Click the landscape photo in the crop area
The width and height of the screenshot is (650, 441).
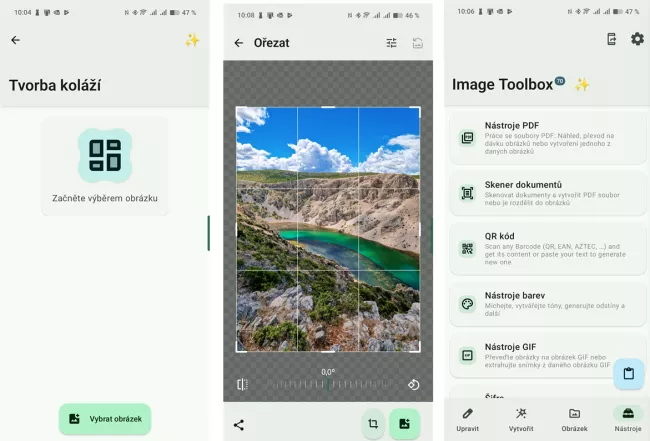click(x=328, y=229)
